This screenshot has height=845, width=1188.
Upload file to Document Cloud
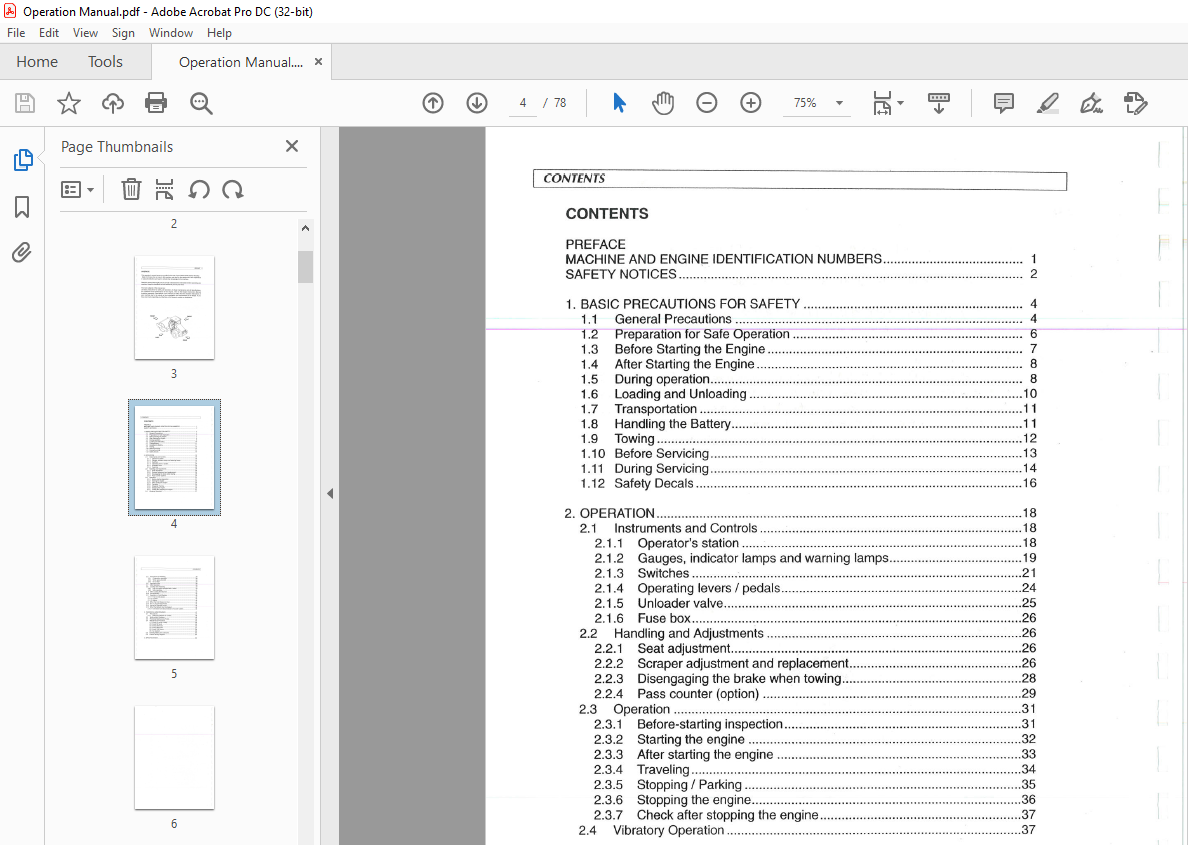pos(113,103)
